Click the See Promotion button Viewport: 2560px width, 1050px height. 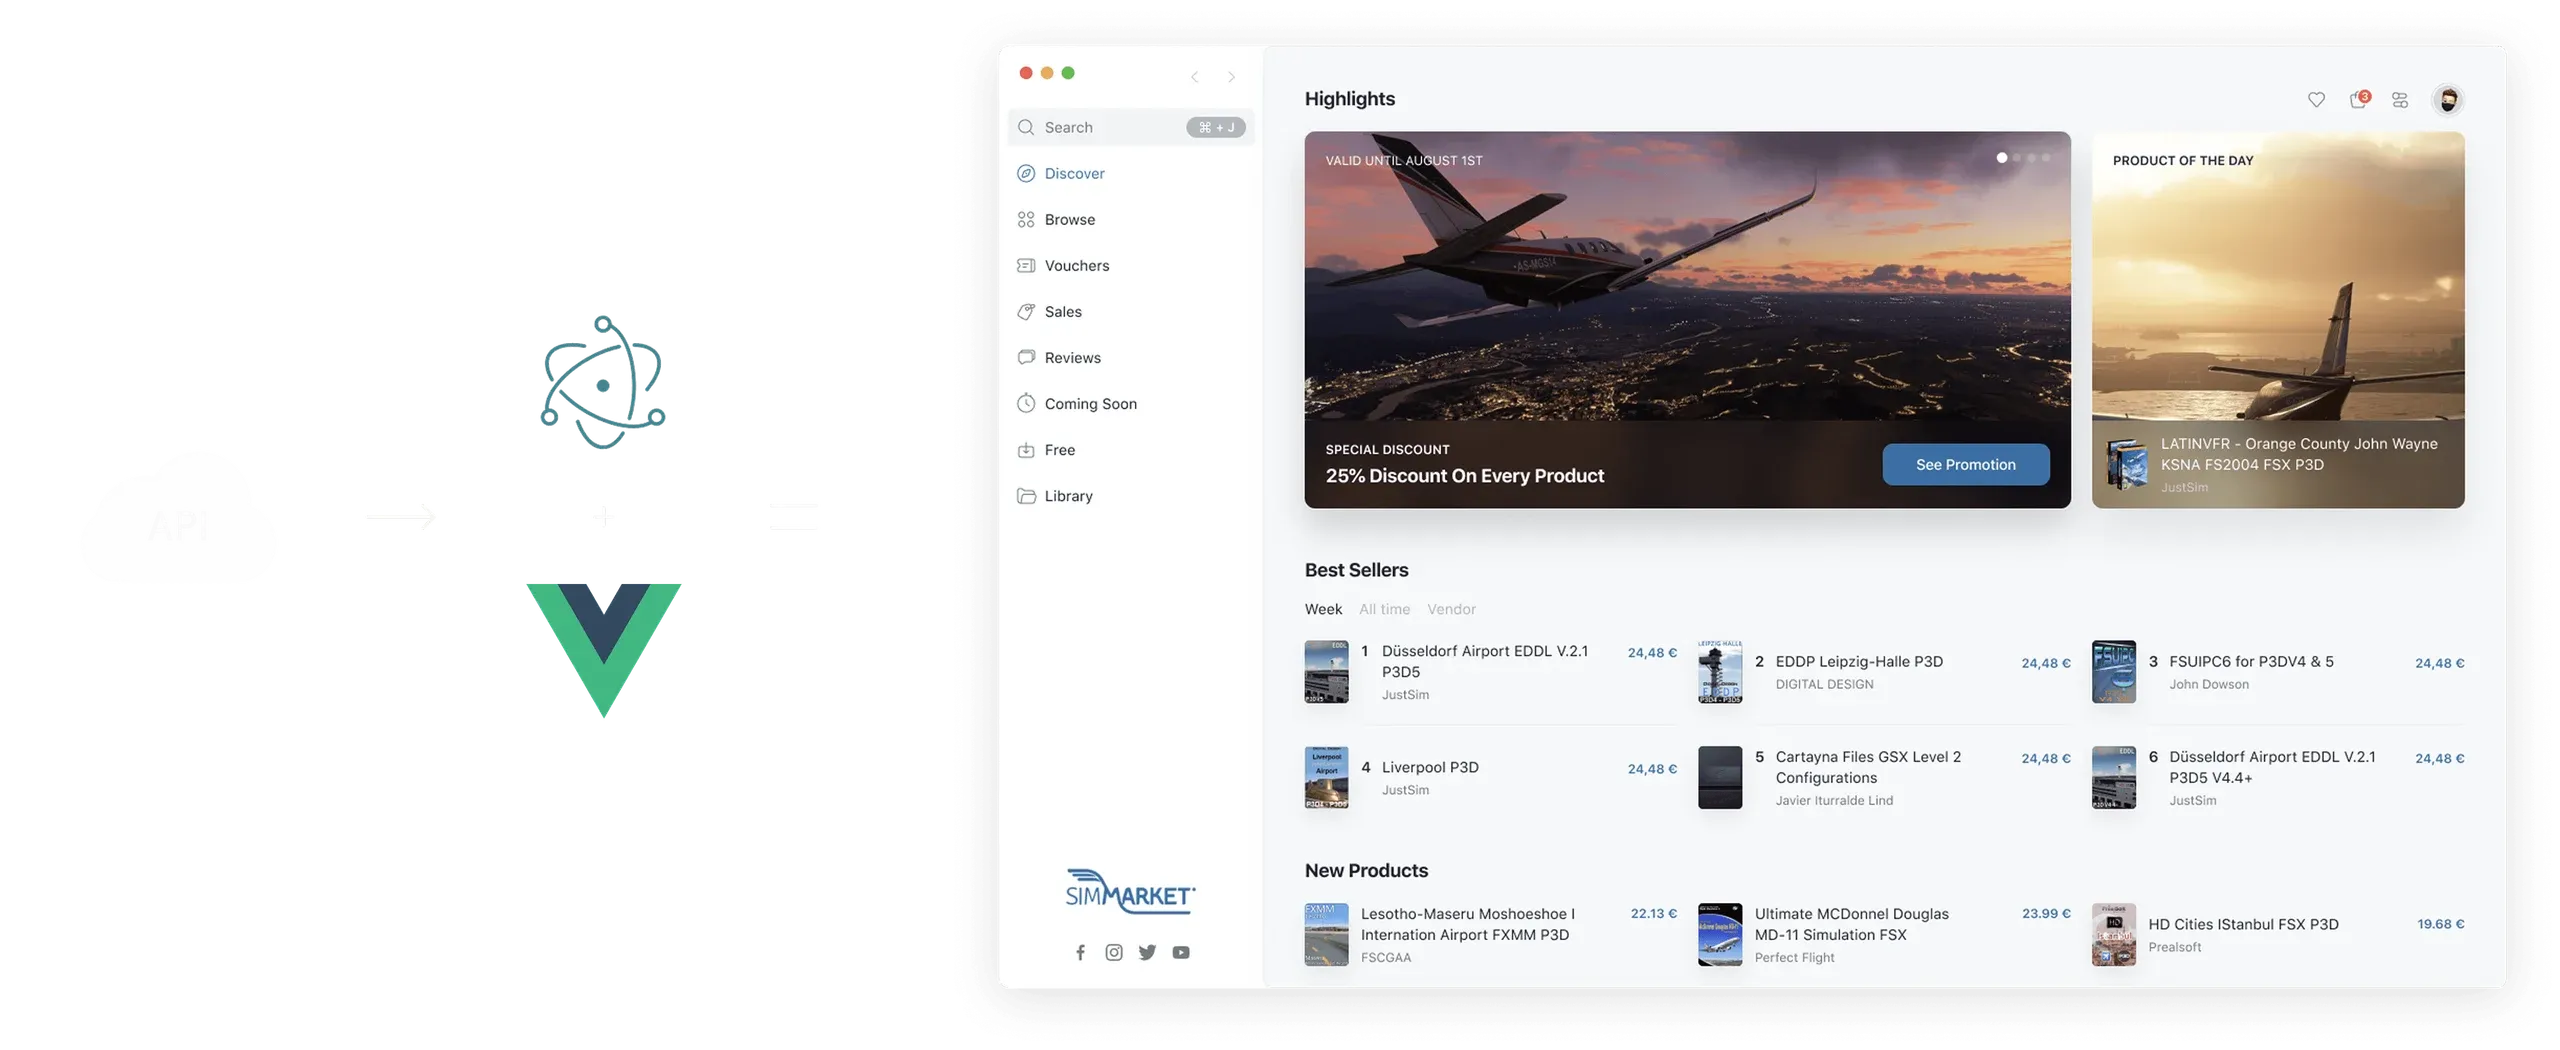tap(1965, 464)
